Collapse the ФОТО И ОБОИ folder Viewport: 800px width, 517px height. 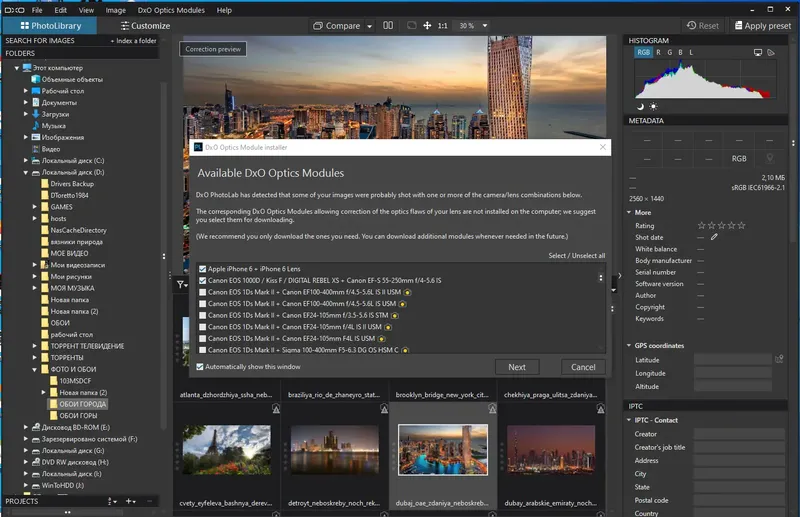[36, 370]
